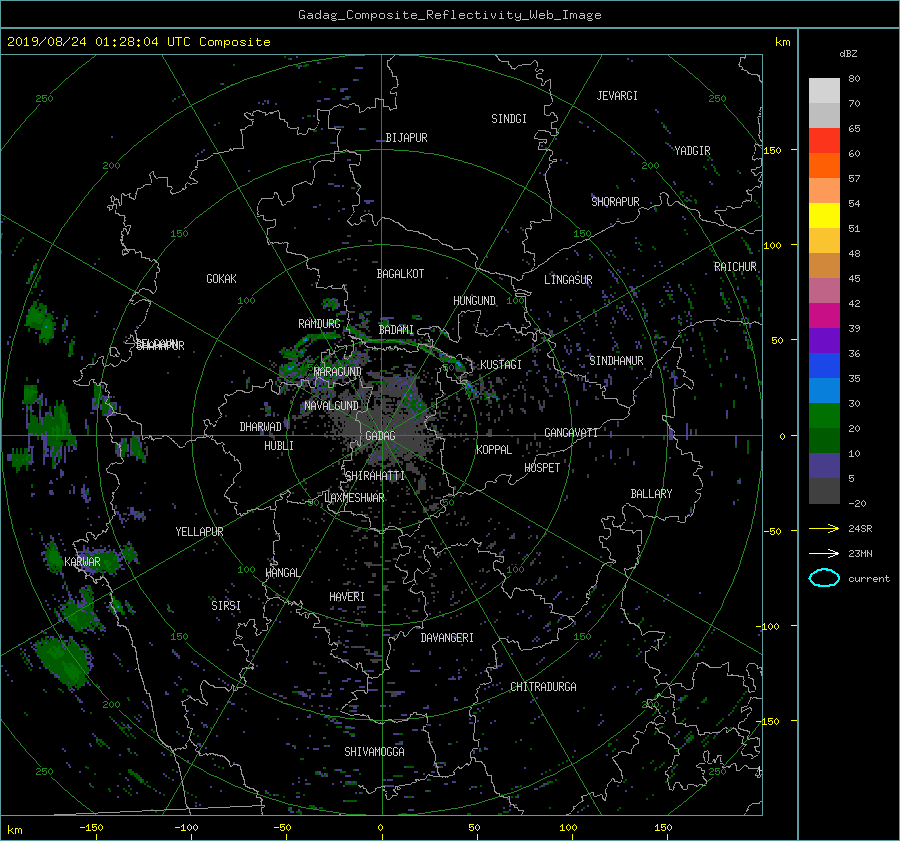Select the dark green 20-10 dBZ swatch
Screen dimensions: 900x841
tap(824, 441)
